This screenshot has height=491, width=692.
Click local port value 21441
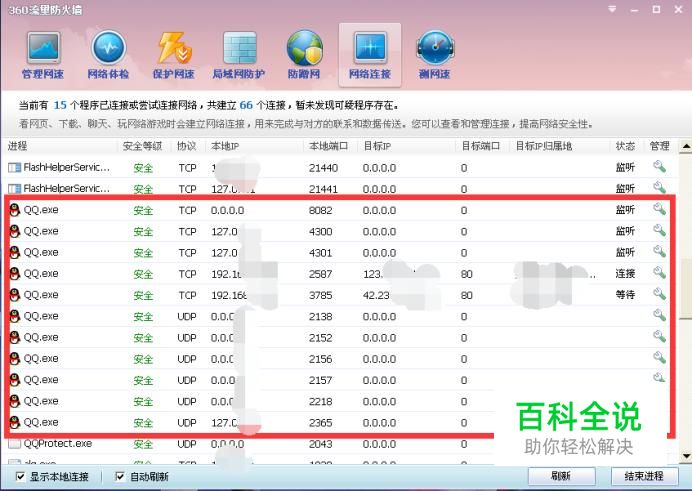click(323, 189)
